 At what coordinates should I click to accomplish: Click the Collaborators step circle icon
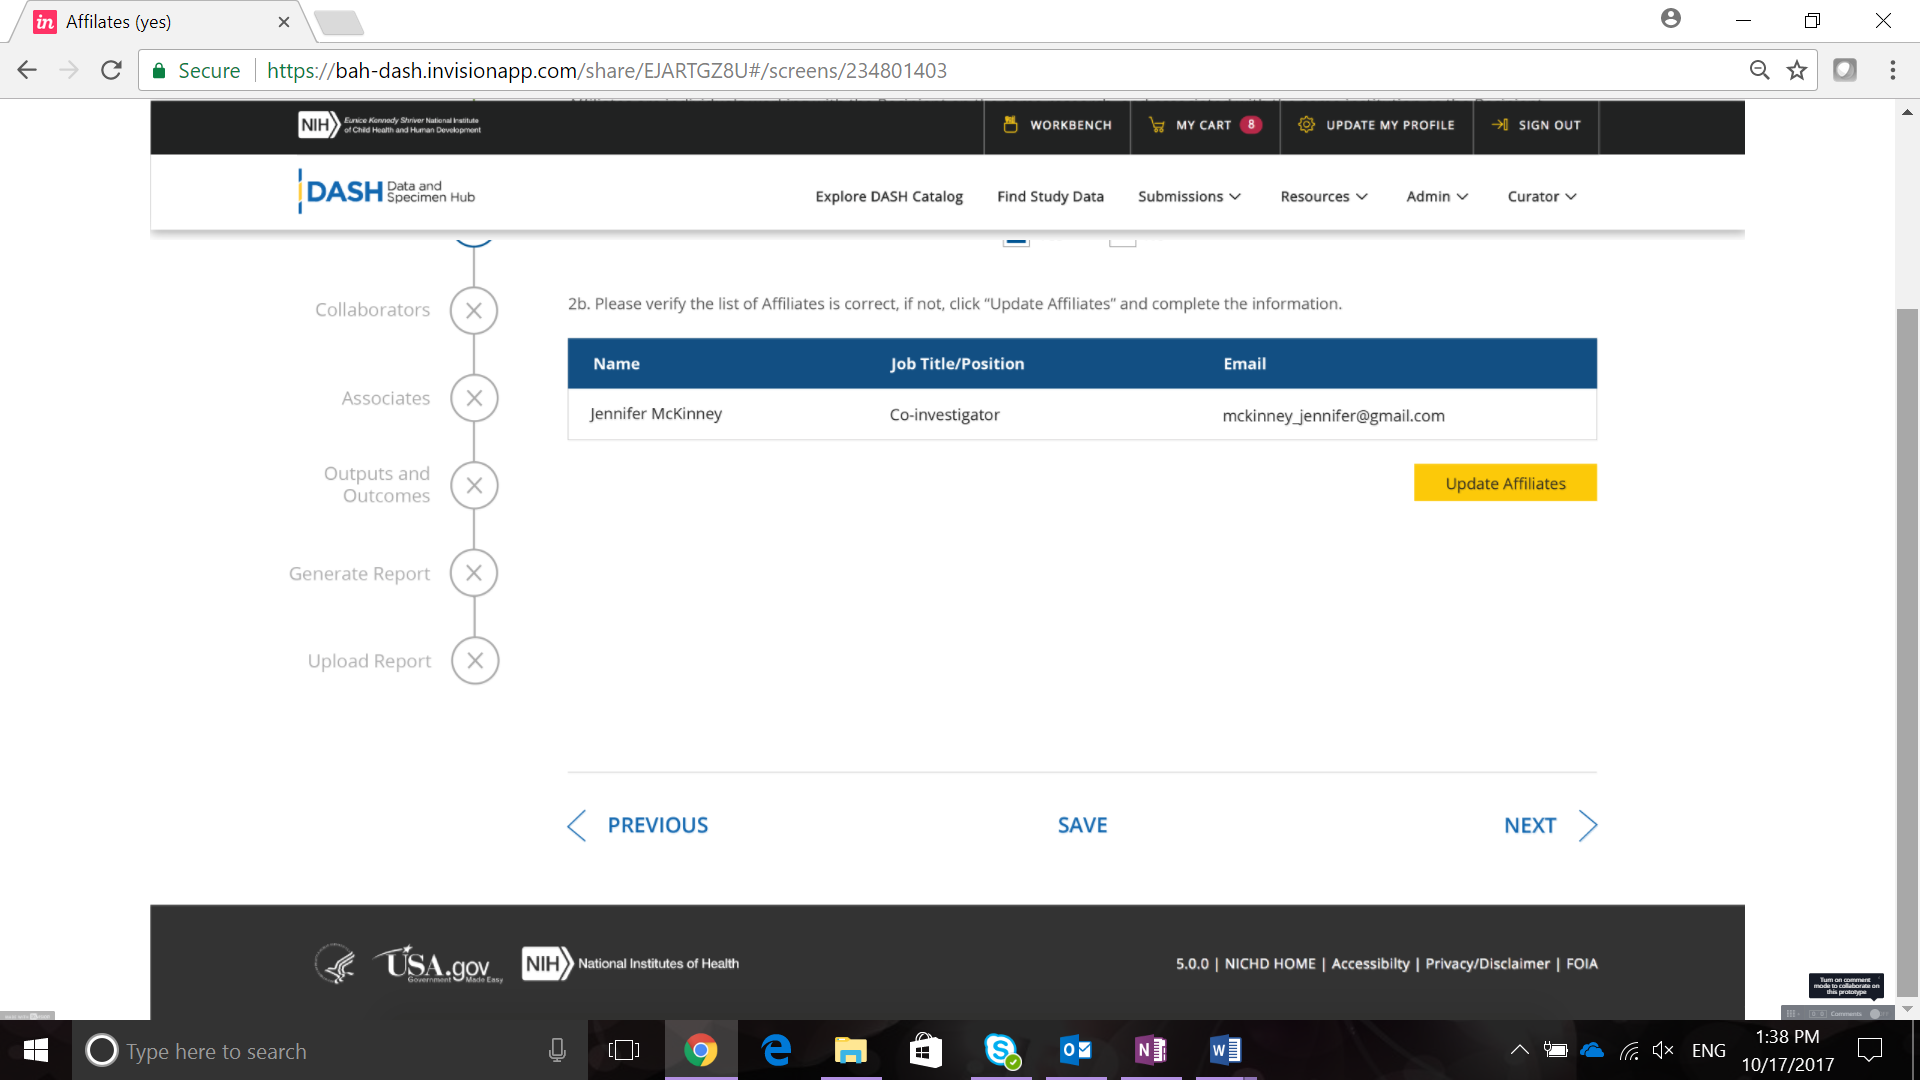(x=474, y=311)
